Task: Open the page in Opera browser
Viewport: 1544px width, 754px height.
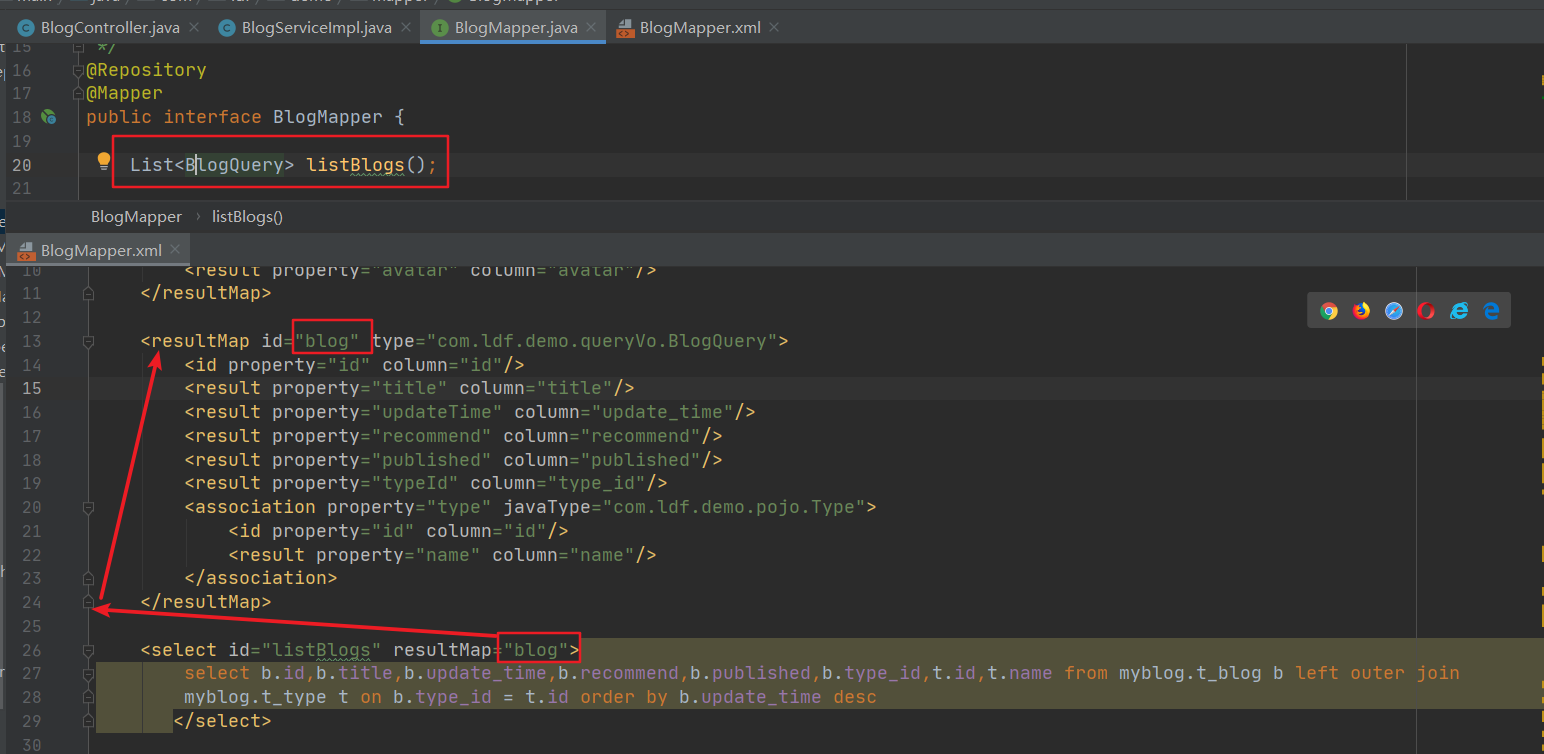Action: [1426, 311]
